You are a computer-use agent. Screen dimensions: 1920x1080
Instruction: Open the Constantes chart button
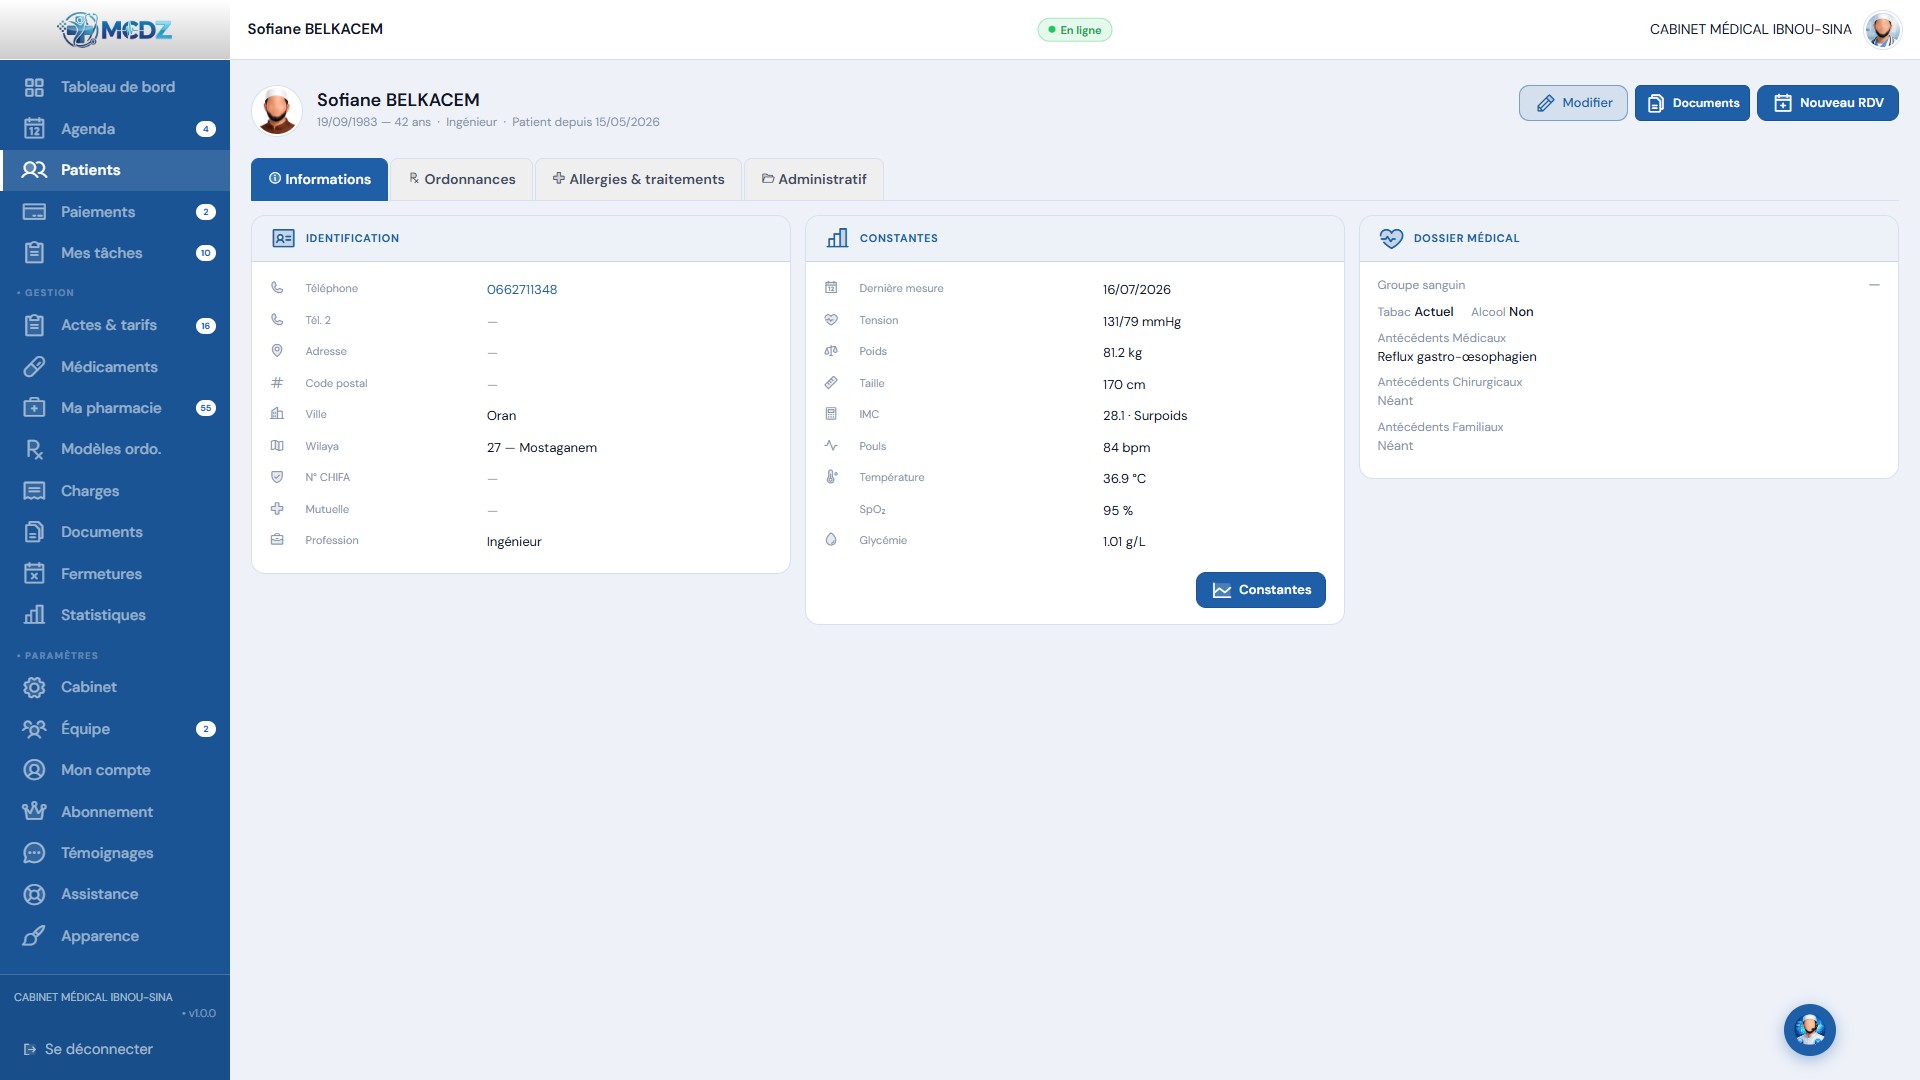[x=1260, y=590]
